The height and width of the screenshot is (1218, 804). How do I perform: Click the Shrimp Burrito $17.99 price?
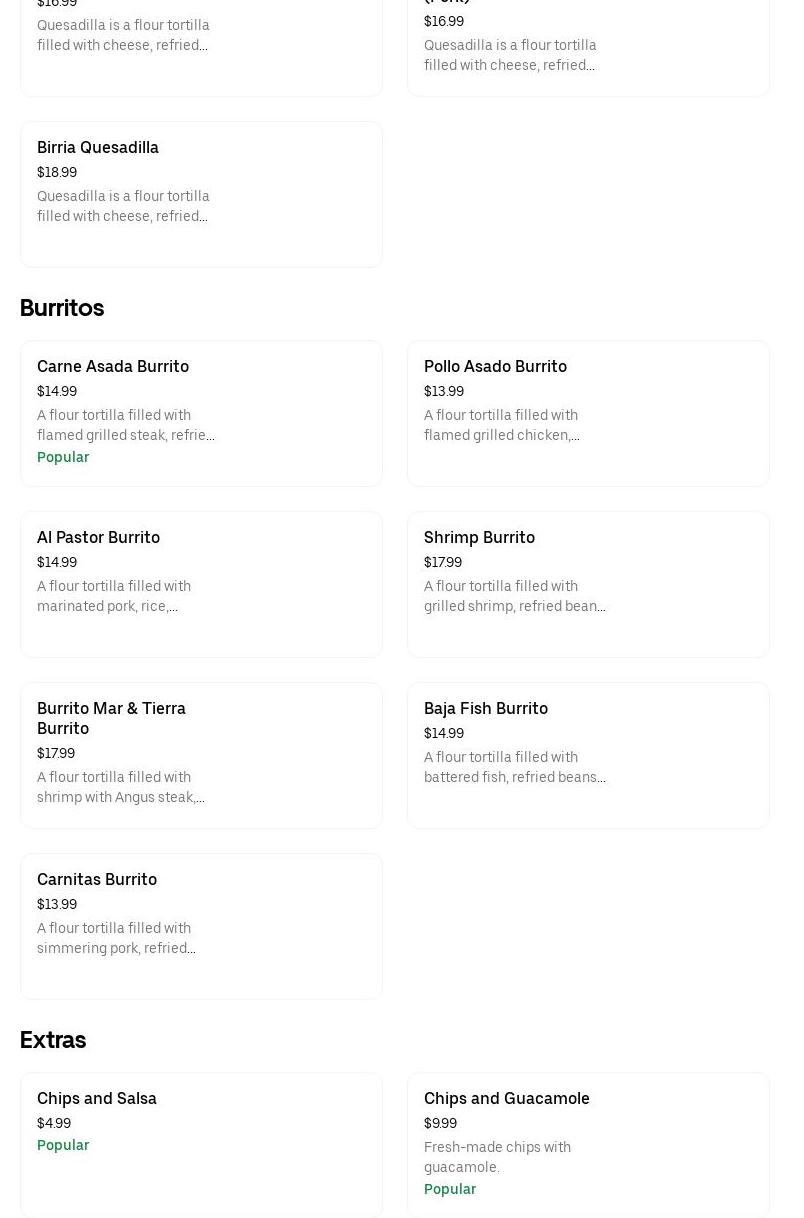(443, 562)
